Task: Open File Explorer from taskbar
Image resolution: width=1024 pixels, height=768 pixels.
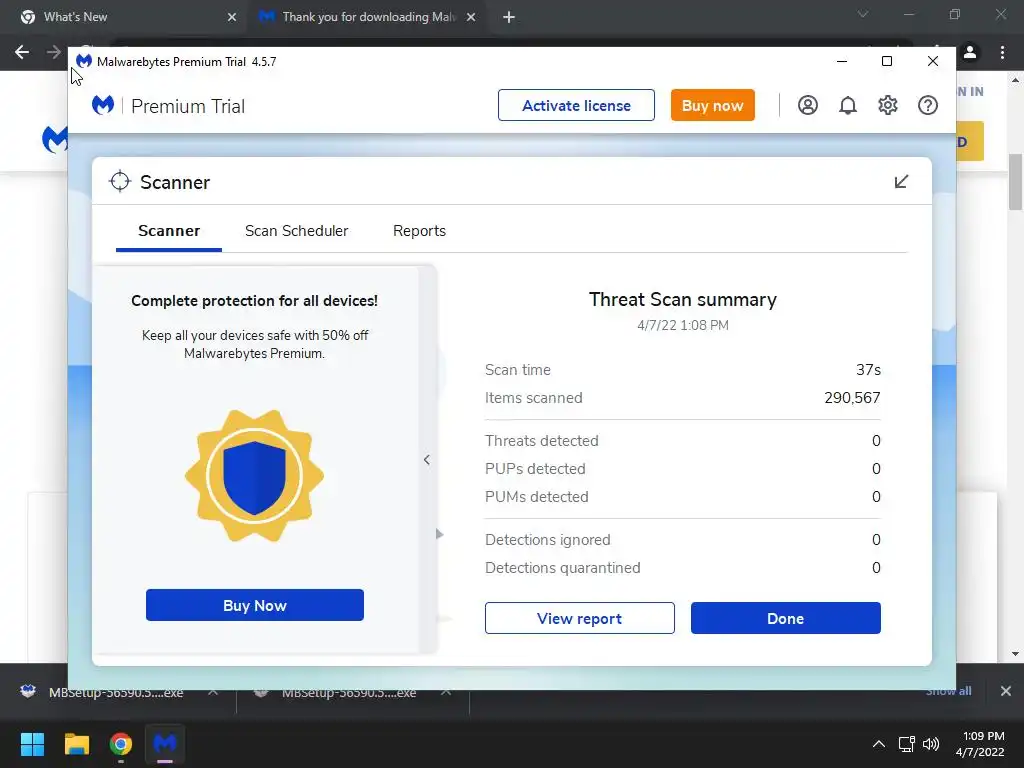Action: [76, 744]
